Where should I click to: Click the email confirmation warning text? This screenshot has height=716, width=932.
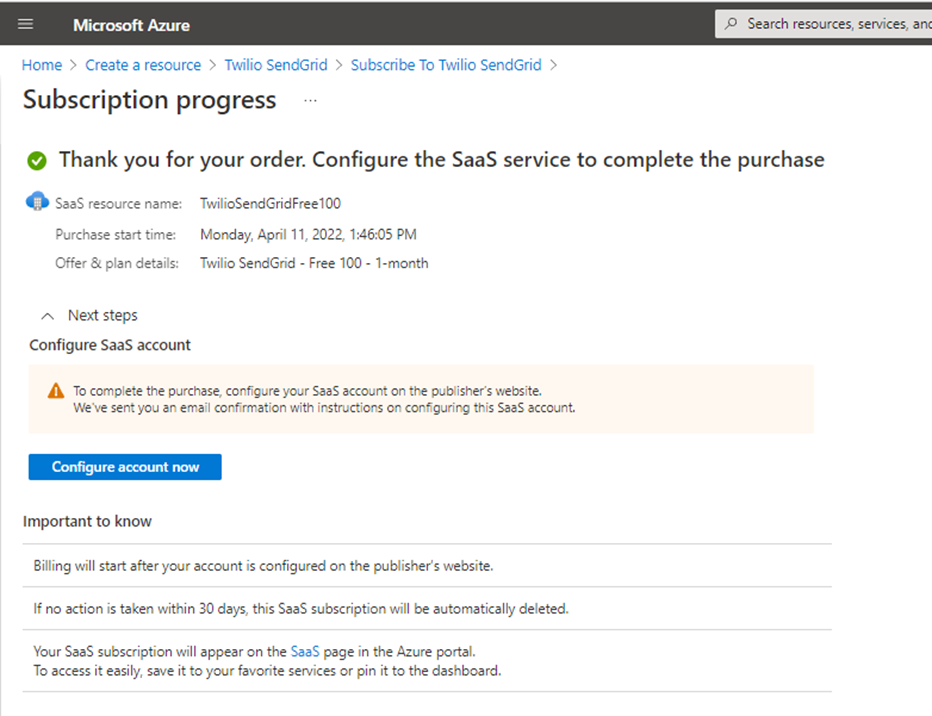tap(324, 408)
